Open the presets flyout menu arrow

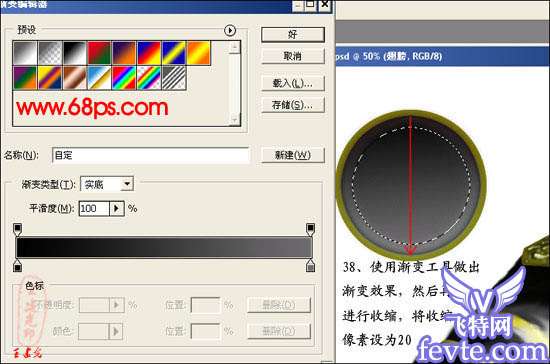[x=230, y=31]
